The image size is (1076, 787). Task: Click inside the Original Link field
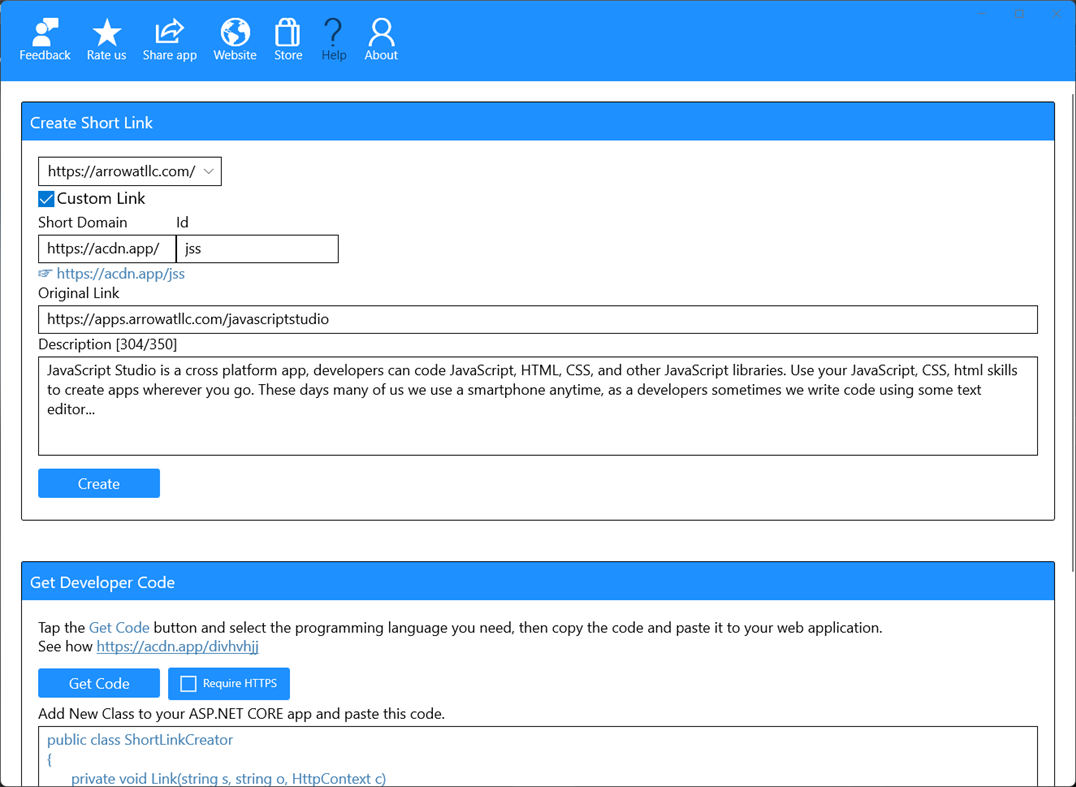click(538, 319)
